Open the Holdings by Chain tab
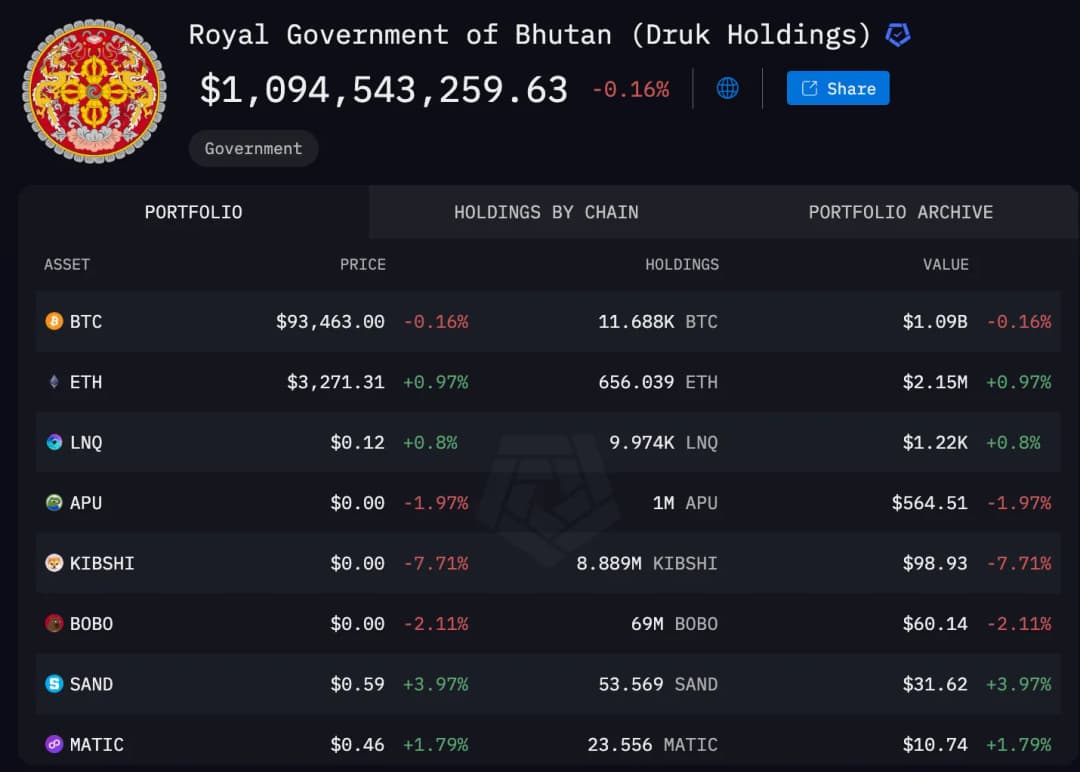Image resolution: width=1080 pixels, height=772 pixels. 546,212
